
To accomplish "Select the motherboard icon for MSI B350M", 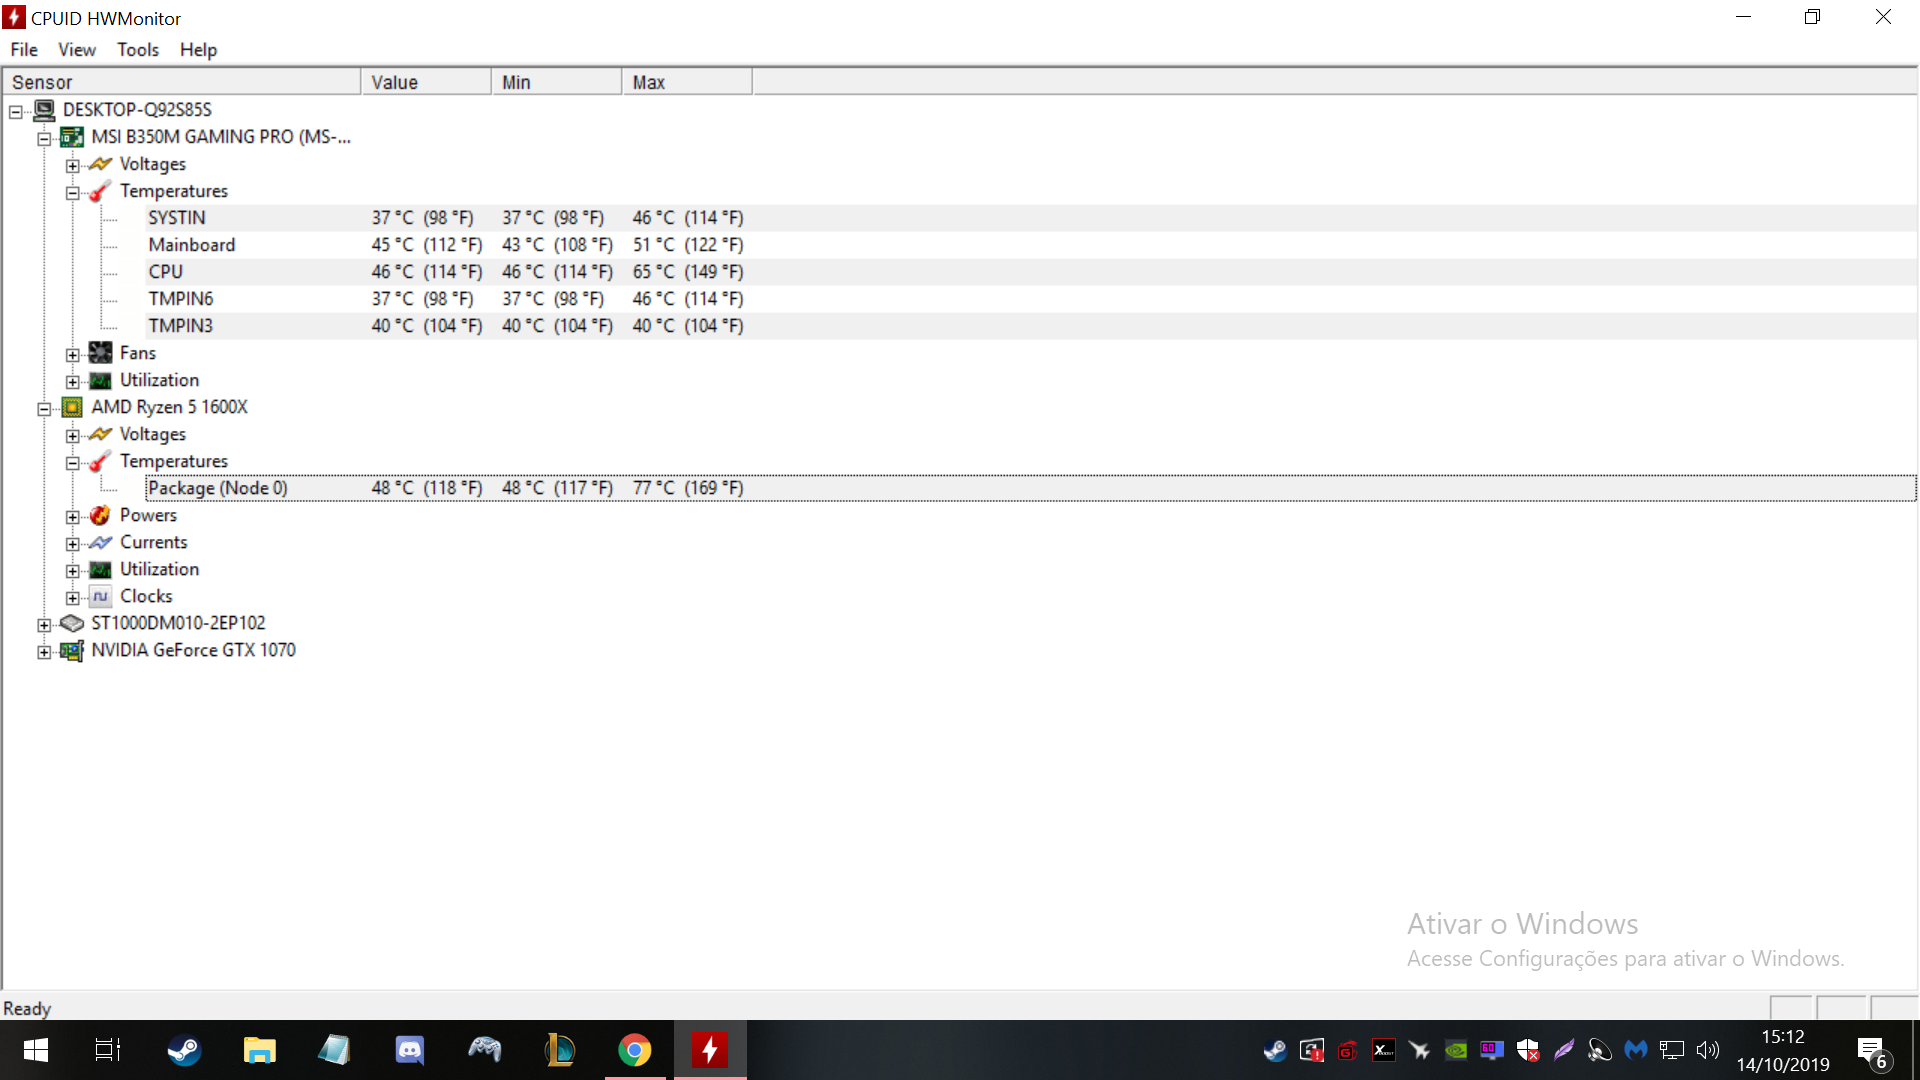I will coord(72,137).
